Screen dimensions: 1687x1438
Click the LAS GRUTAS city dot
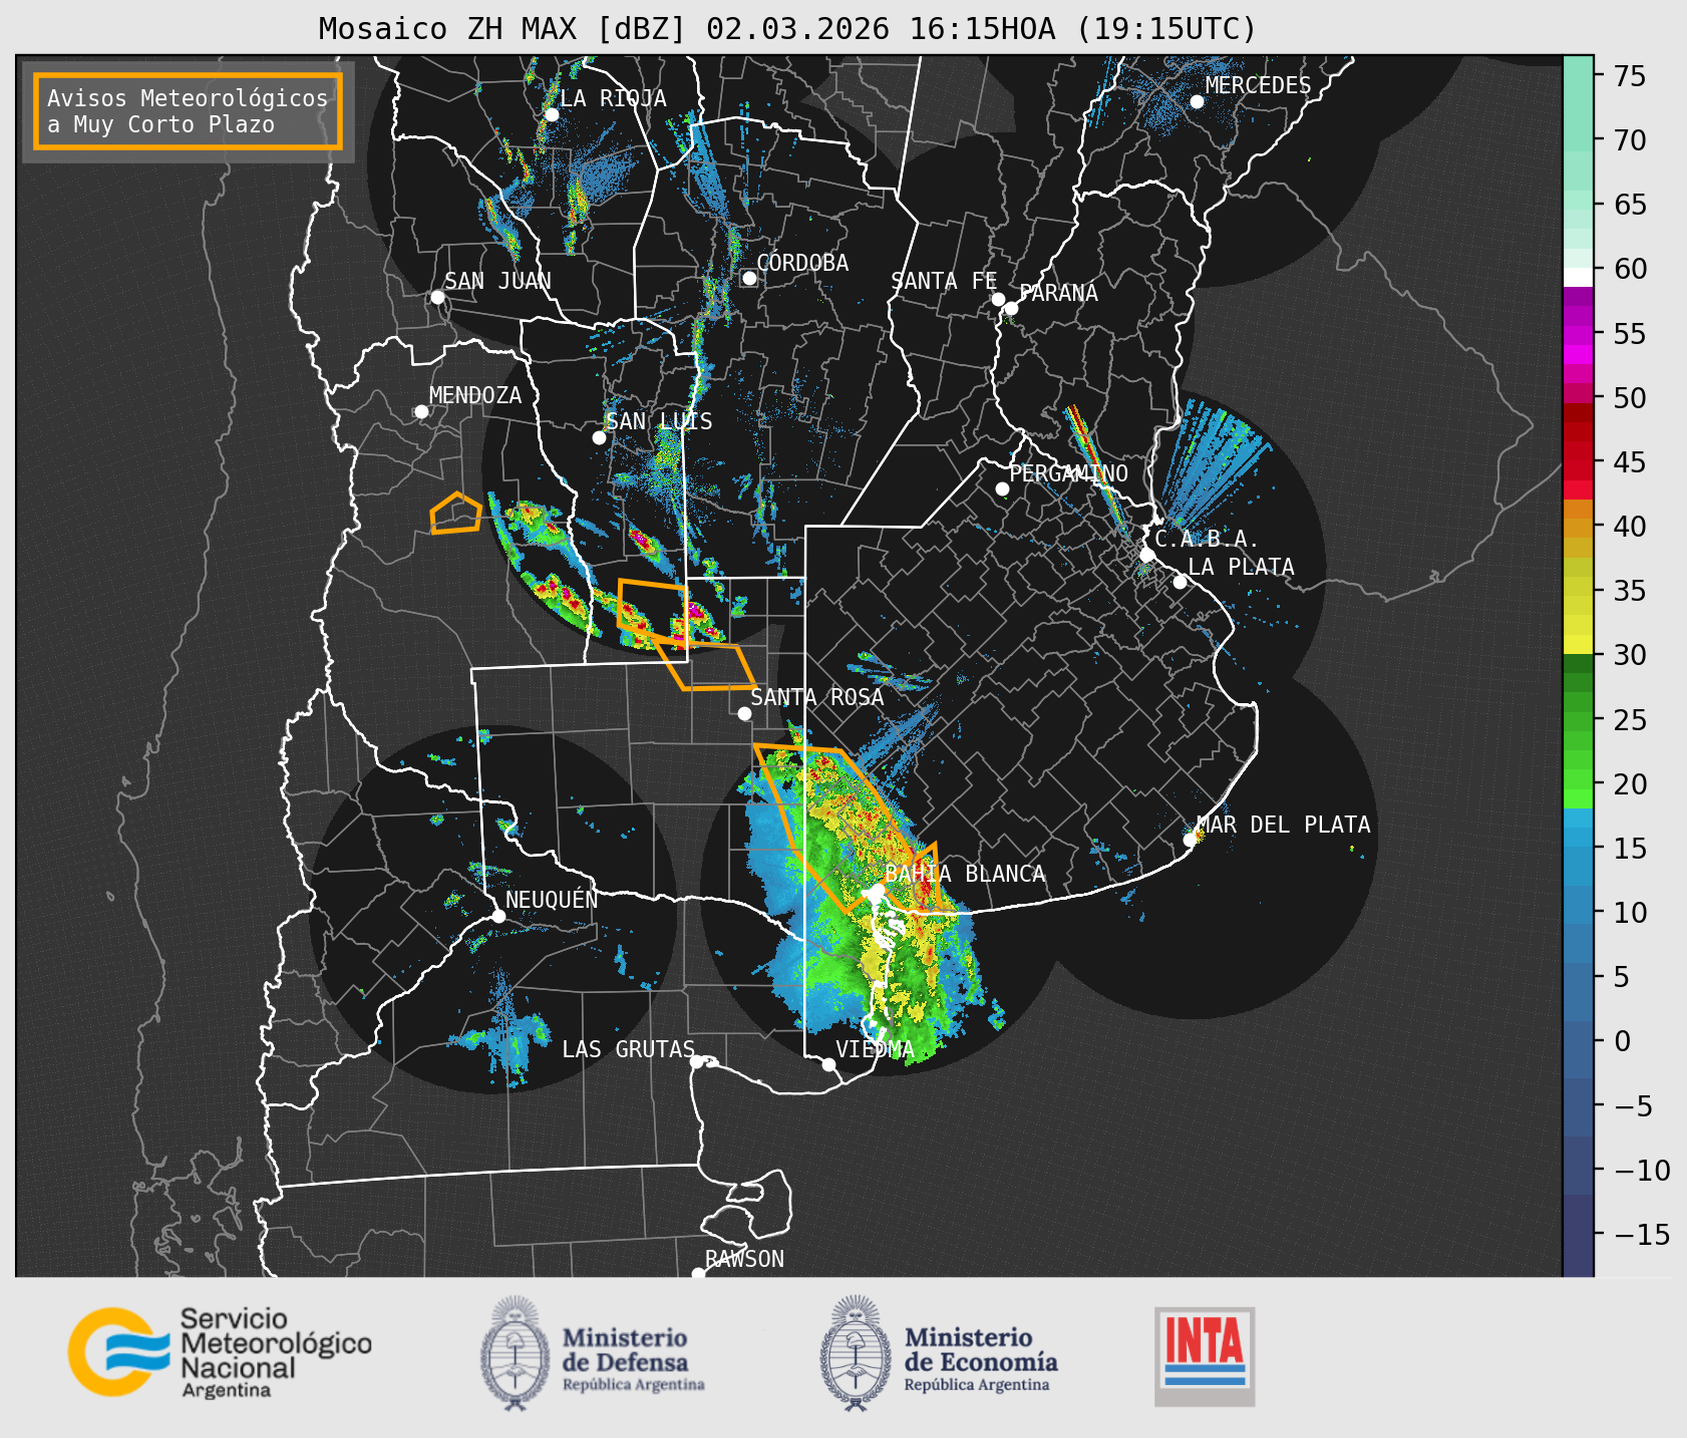point(697,1061)
